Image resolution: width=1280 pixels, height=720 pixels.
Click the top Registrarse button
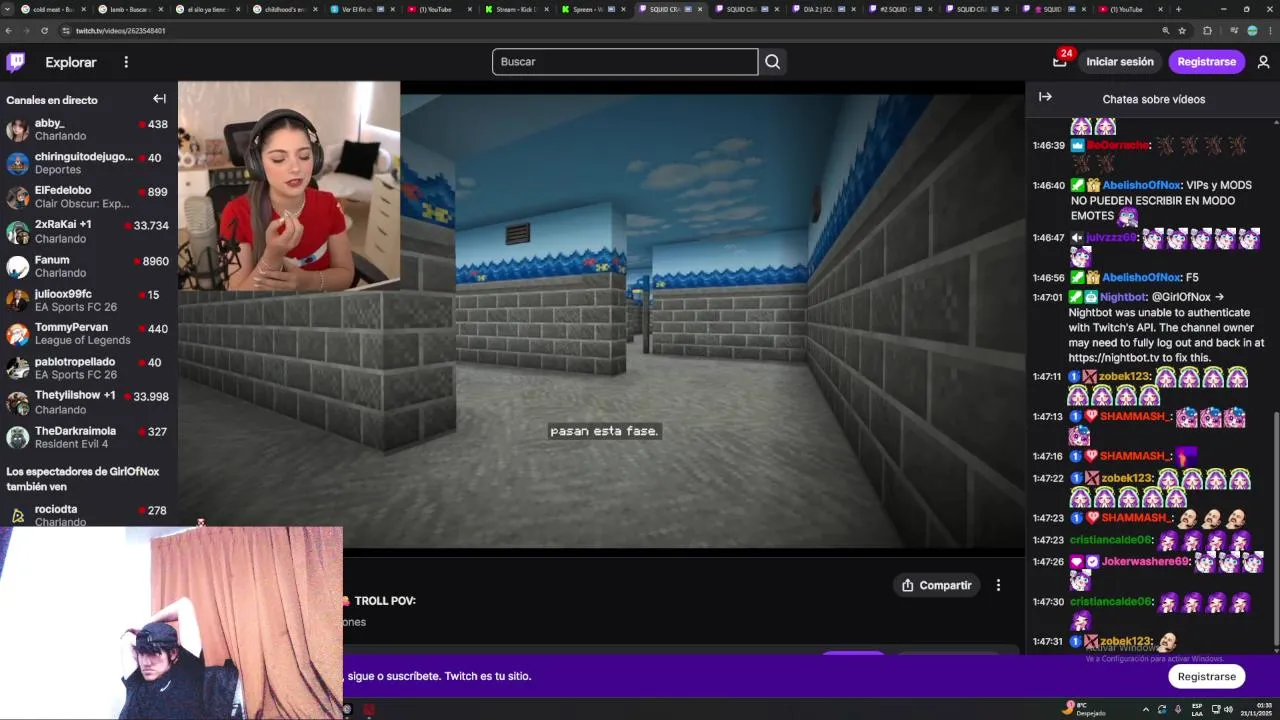pos(1206,62)
